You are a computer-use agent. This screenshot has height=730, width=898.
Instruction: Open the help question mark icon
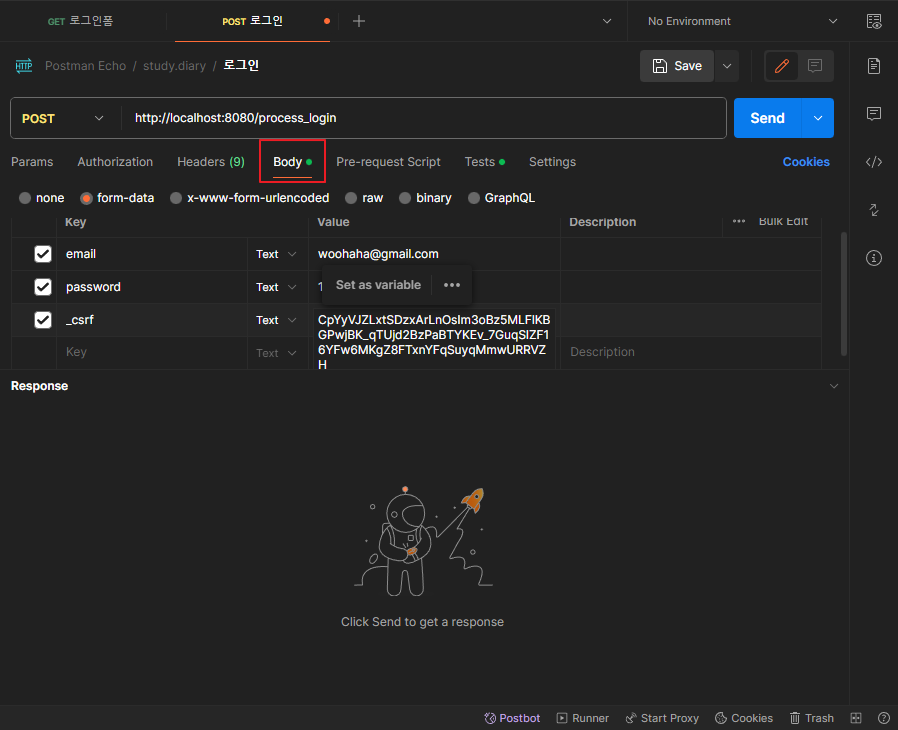(884, 718)
